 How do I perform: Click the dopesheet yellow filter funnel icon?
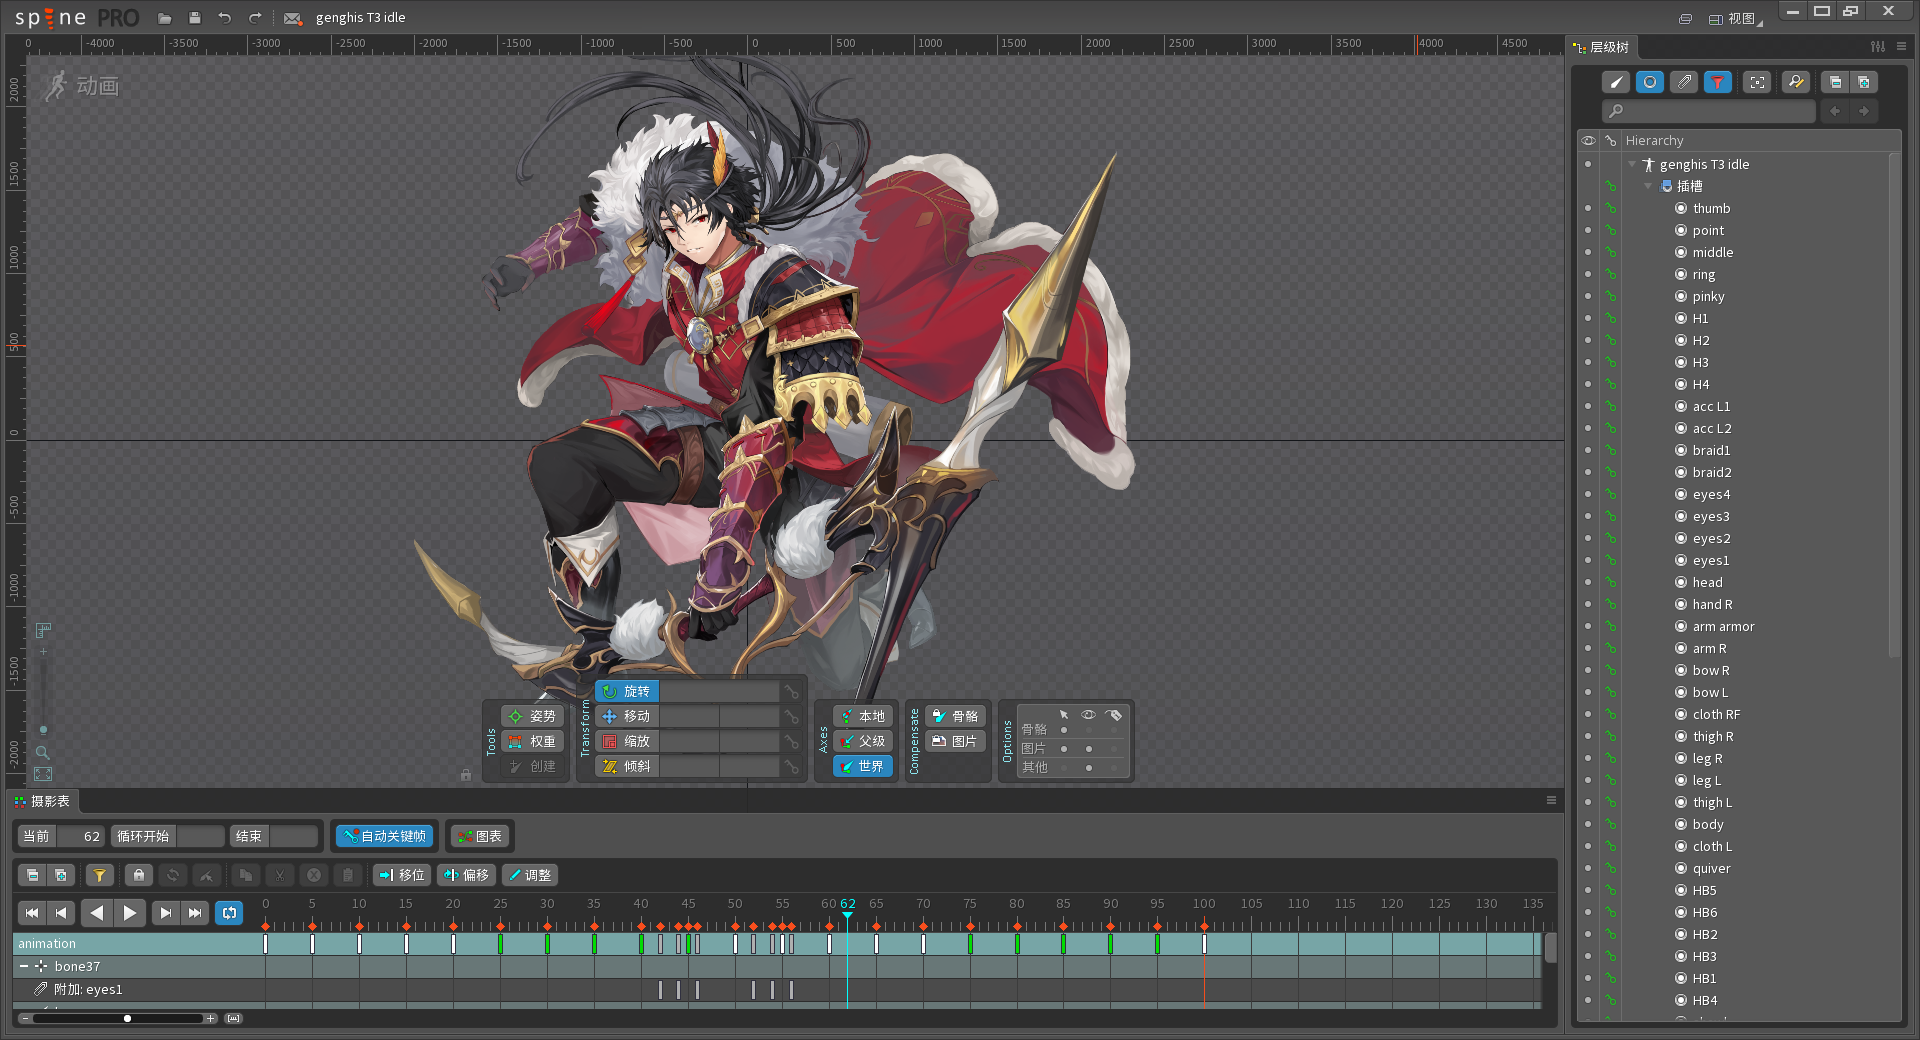[99, 875]
